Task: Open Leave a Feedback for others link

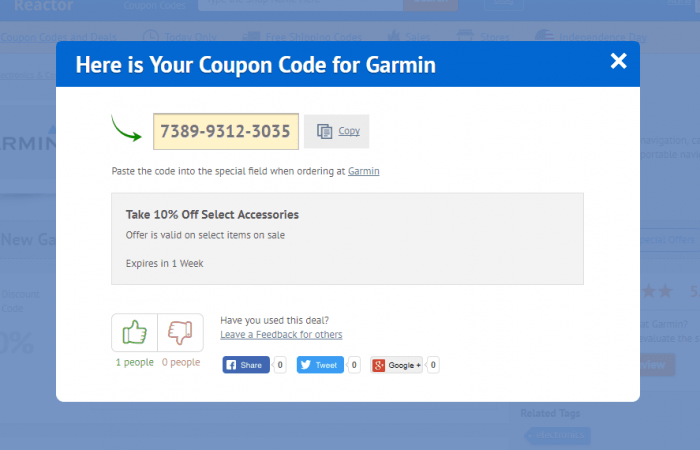Action: [x=281, y=334]
